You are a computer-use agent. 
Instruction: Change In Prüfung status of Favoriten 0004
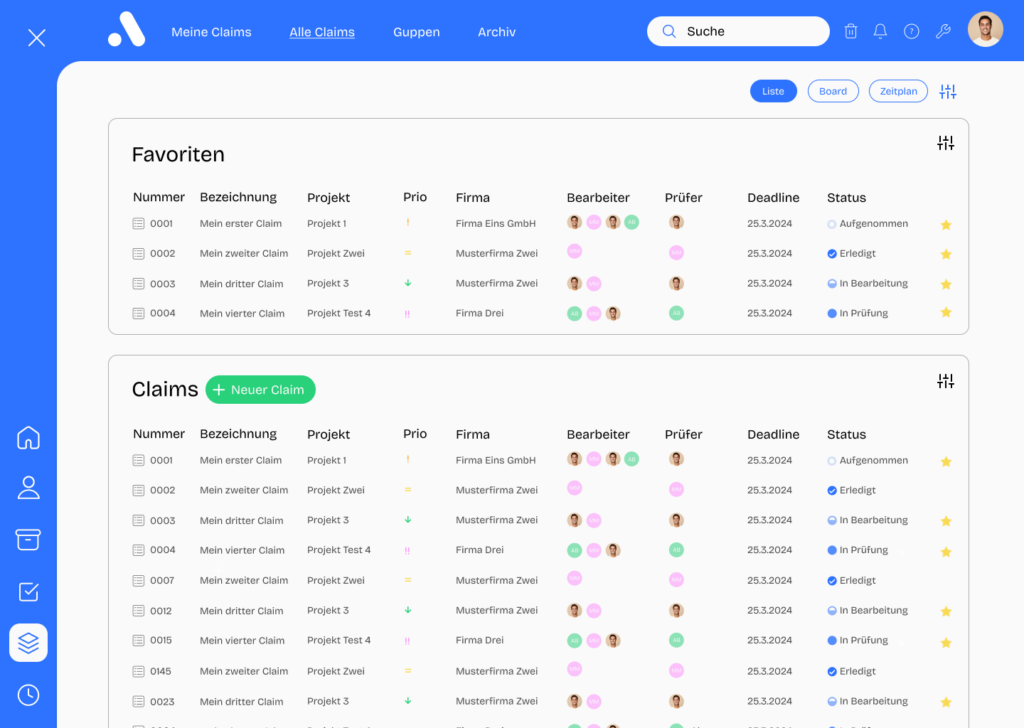coord(857,313)
